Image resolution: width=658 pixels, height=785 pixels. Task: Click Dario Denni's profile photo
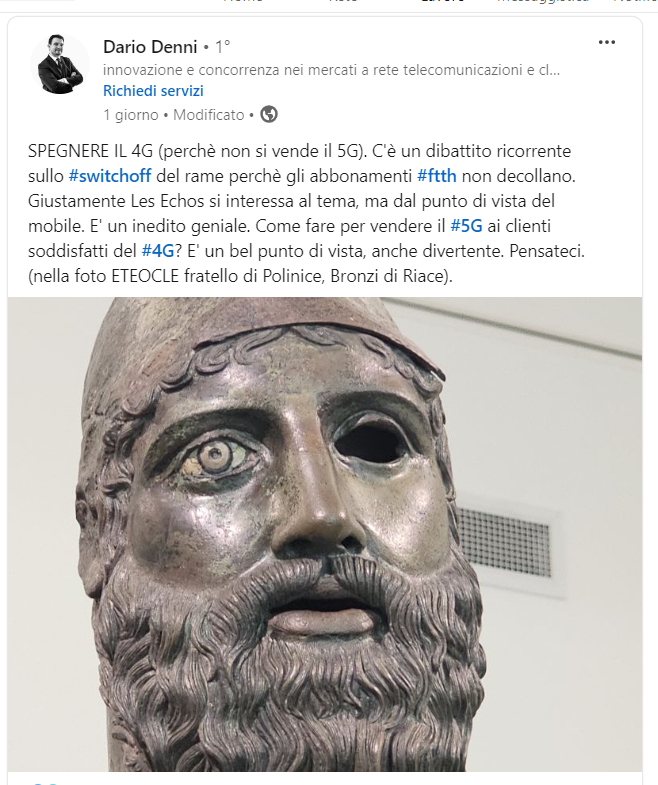click(60, 64)
